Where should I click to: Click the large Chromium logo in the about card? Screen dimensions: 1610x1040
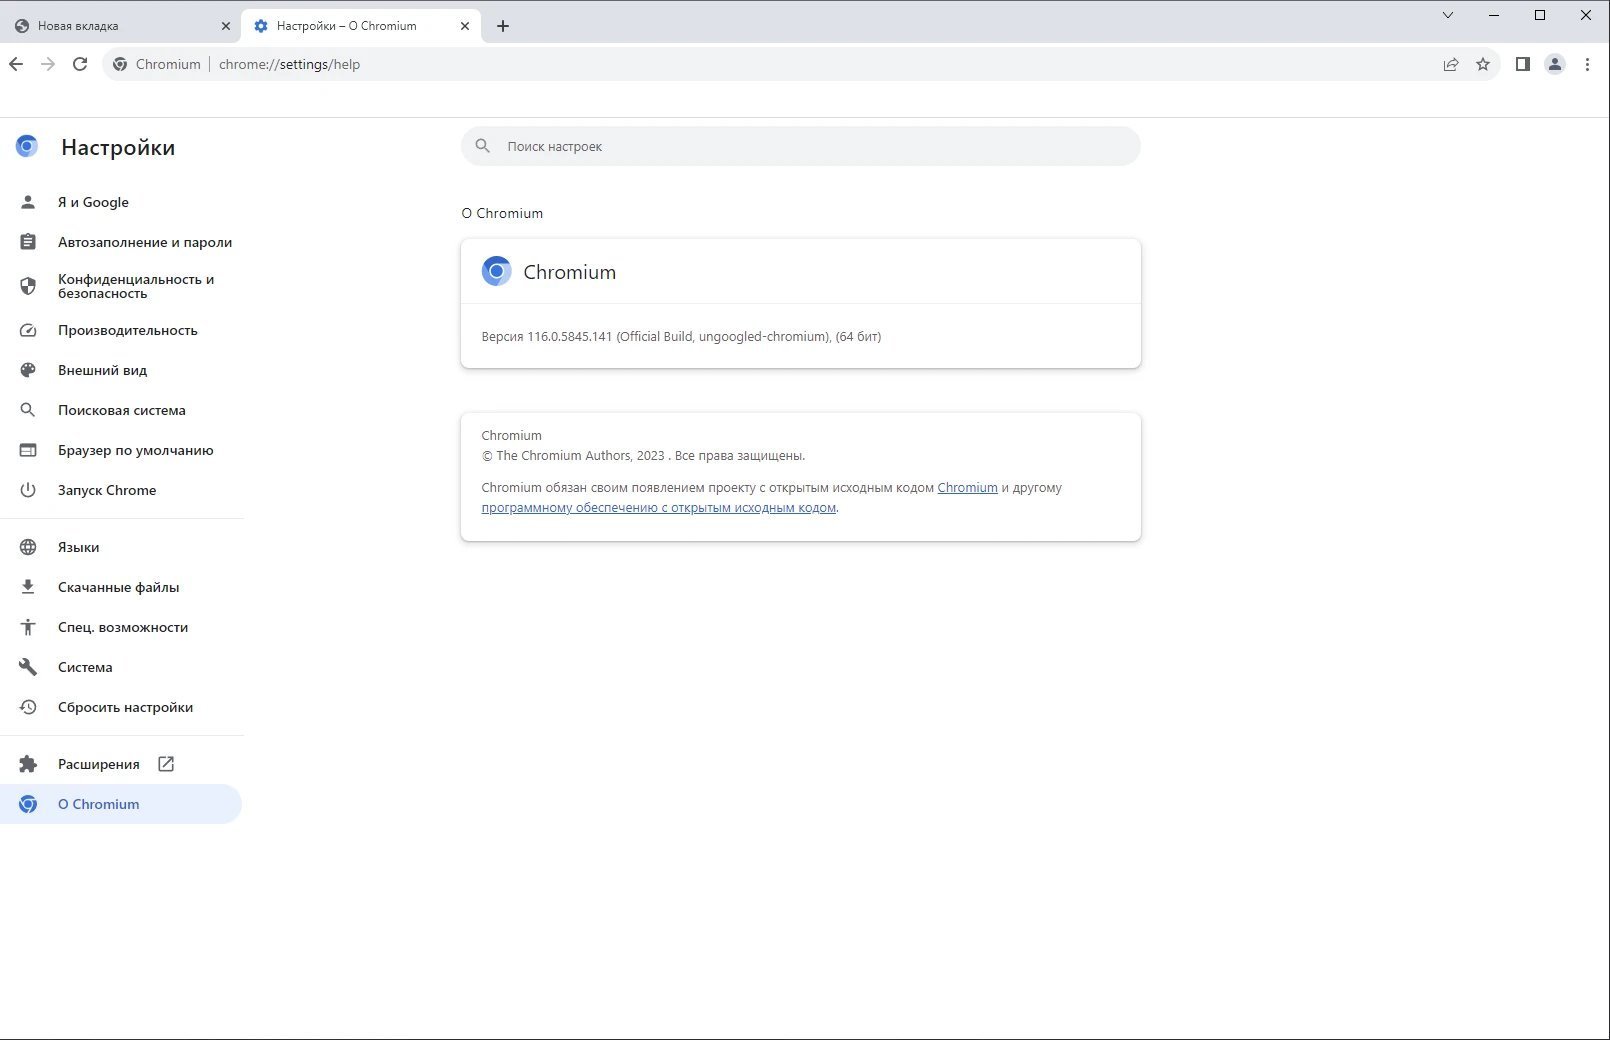point(496,271)
